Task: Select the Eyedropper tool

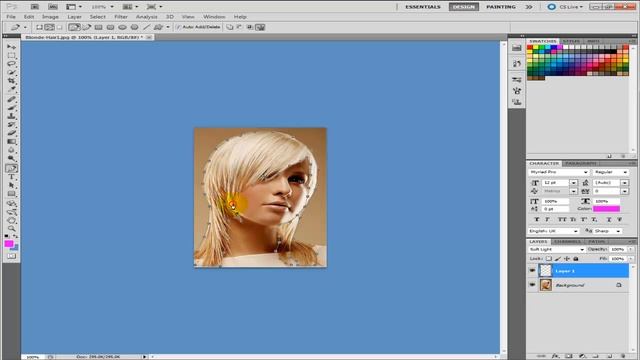Action: pyautogui.click(x=11, y=89)
